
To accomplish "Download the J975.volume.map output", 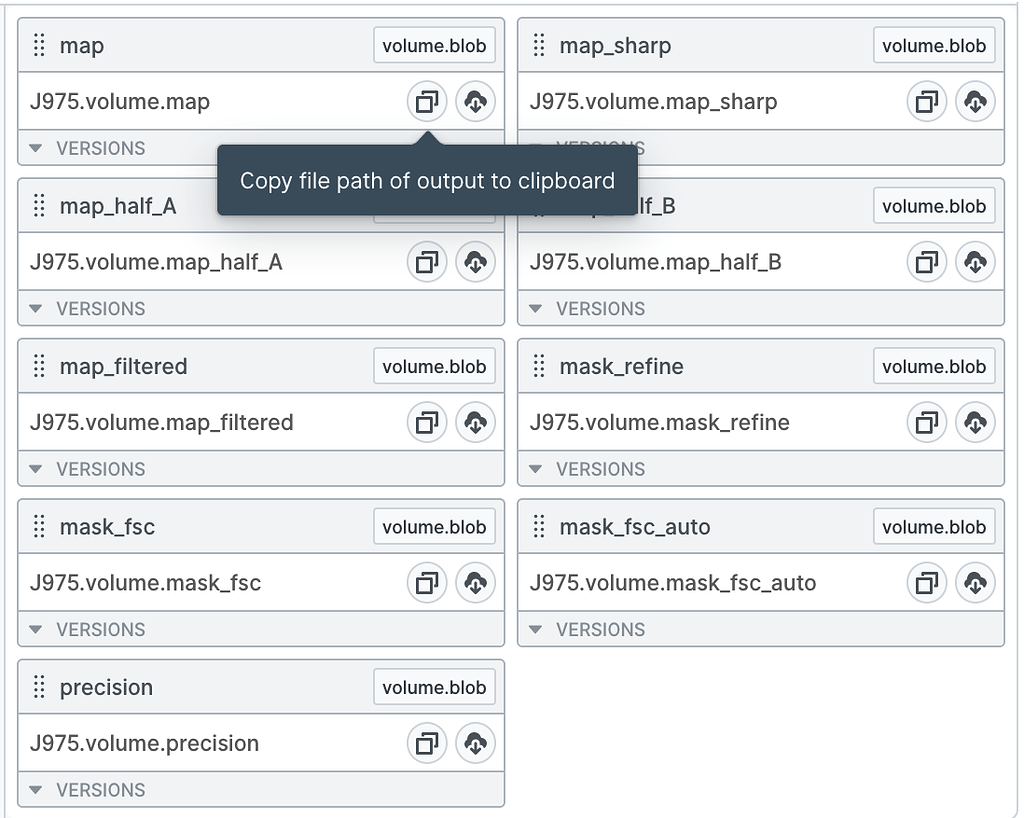I will [x=475, y=101].
